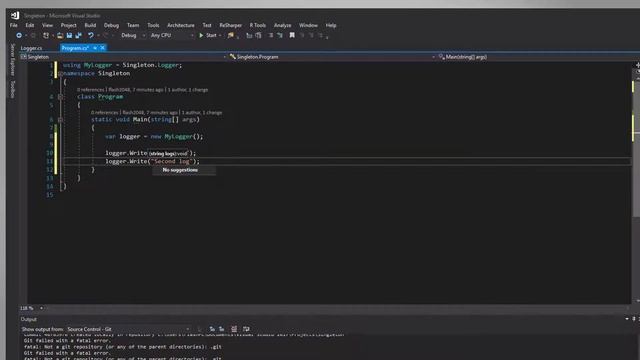This screenshot has height=360, width=640.
Task: Close the Program.cs tab with X
Action: click(102, 48)
